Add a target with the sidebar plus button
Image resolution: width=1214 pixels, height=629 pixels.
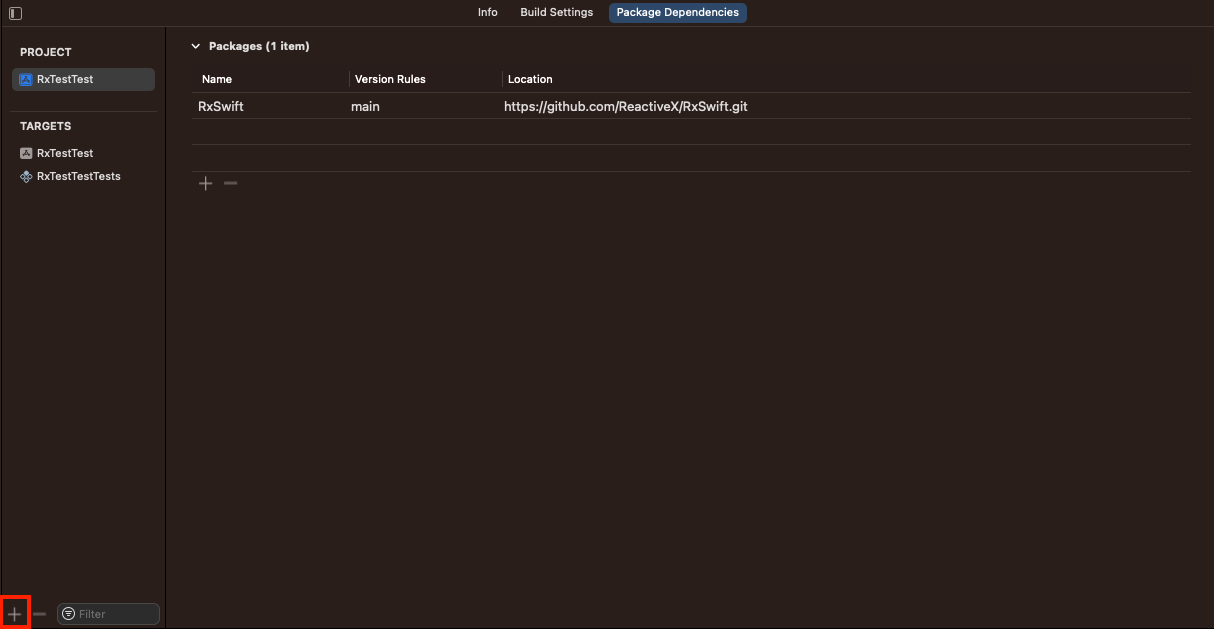[15, 613]
